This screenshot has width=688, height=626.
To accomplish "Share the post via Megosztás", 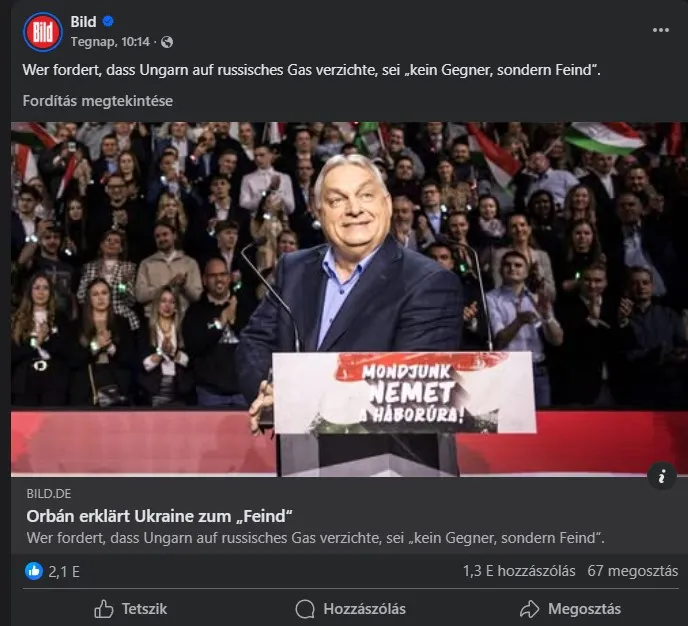I will (570, 608).
